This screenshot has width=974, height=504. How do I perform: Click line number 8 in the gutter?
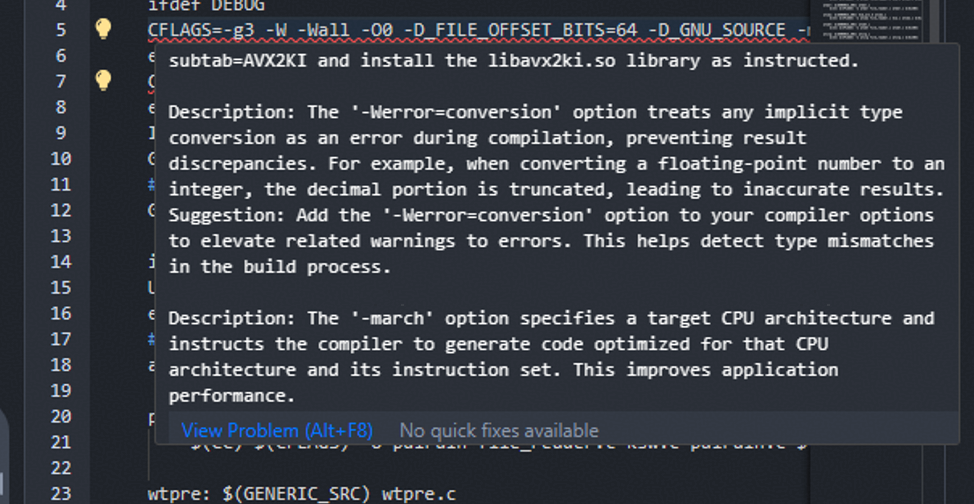coord(60,107)
